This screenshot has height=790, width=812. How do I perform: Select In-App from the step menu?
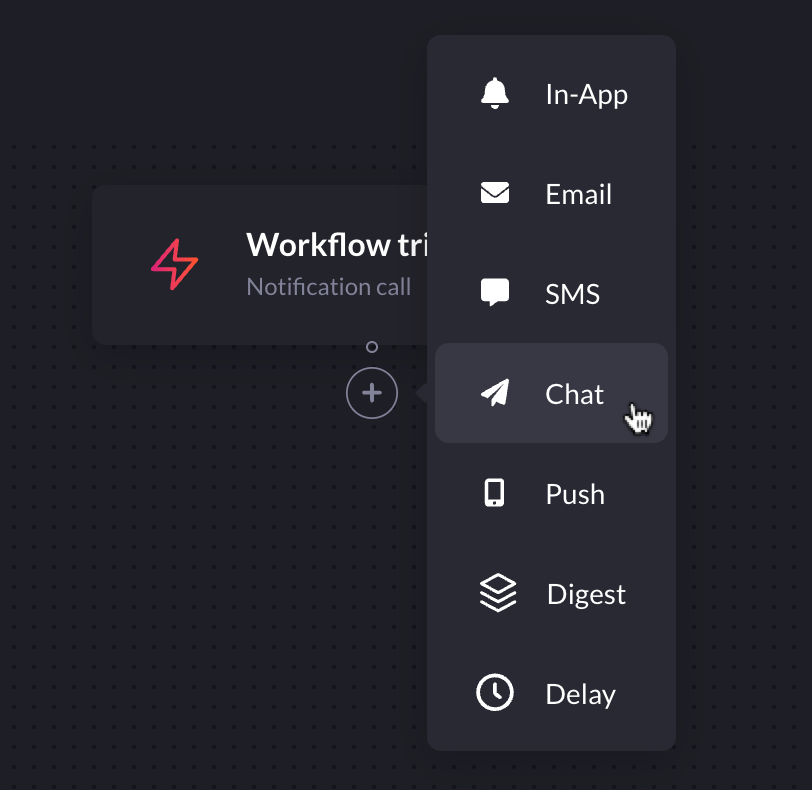coord(552,93)
